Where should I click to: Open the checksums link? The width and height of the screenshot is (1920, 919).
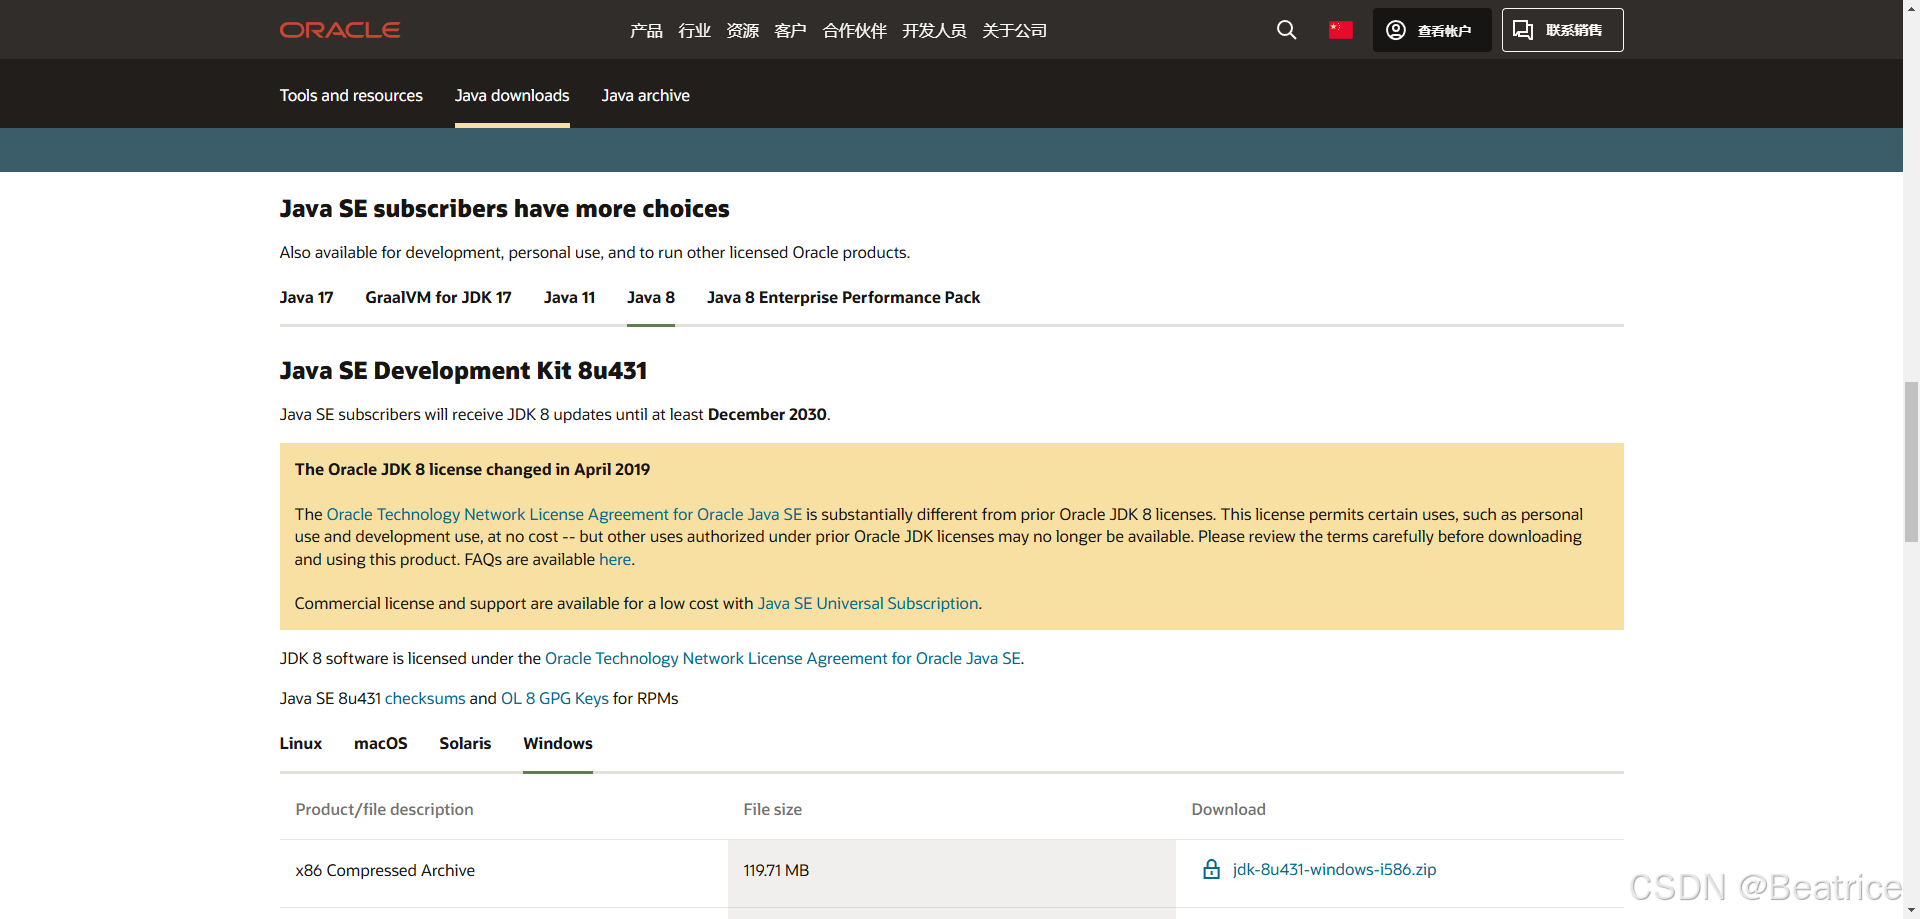pos(425,698)
